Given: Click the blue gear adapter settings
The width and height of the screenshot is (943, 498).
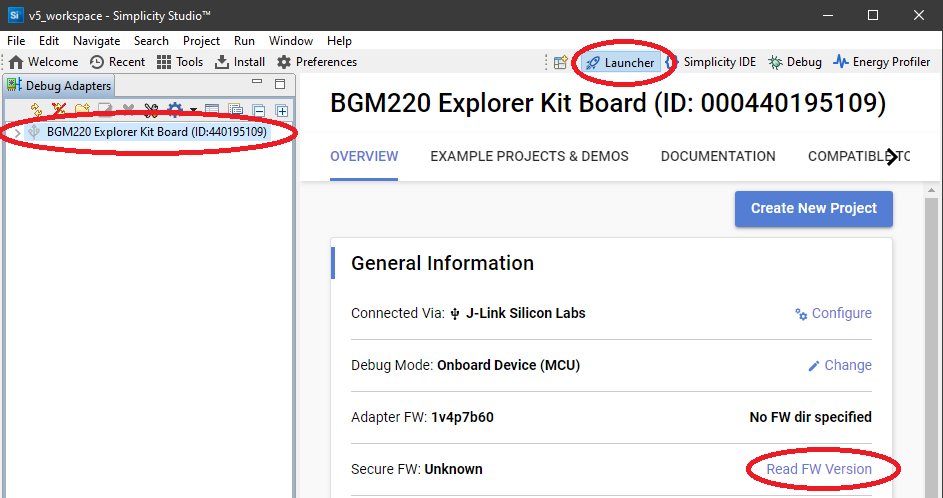Looking at the screenshot, I should pos(174,109).
